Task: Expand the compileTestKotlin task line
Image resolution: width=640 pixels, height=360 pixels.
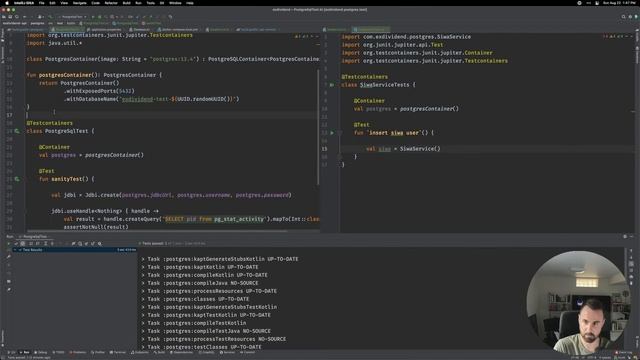Action: tap(193, 323)
